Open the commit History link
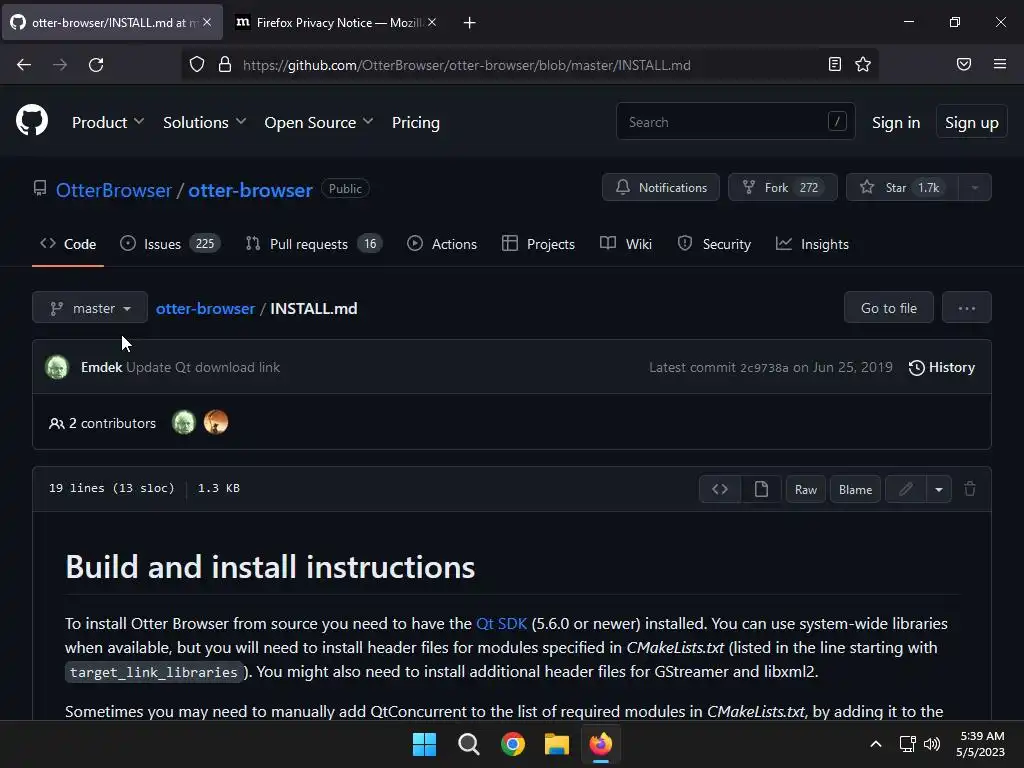The height and width of the screenshot is (768, 1024). 941,367
